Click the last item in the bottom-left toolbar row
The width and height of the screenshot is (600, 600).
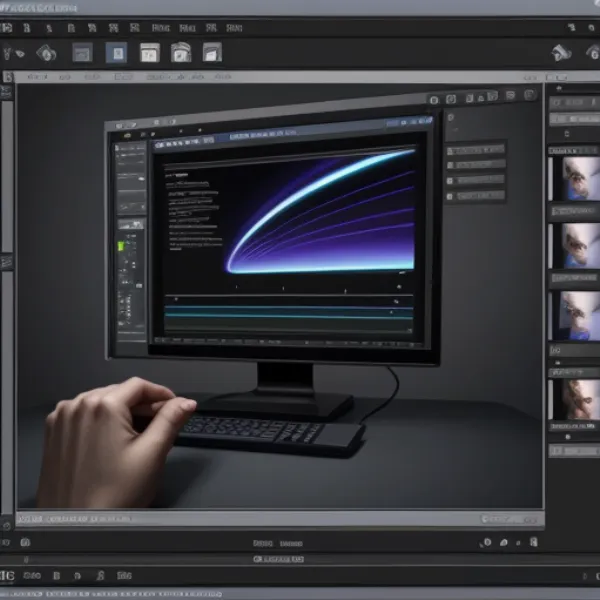(x=124, y=576)
